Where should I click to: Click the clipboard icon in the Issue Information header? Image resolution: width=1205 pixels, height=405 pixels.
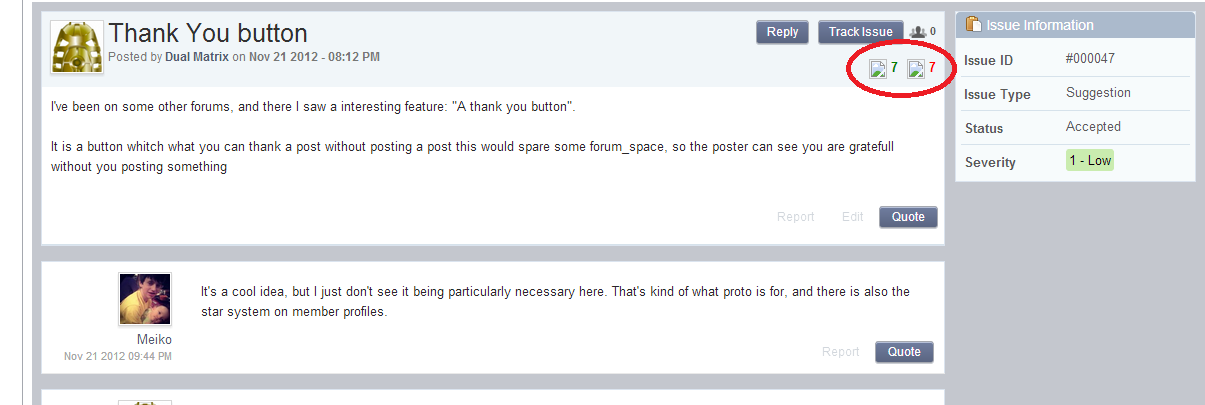coord(973,25)
